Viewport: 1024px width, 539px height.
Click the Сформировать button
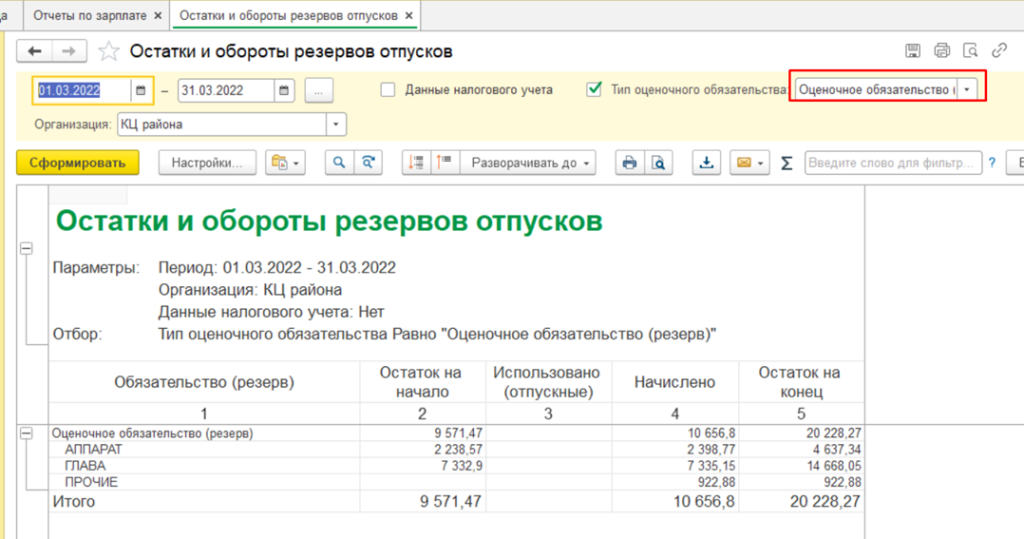(77, 163)
